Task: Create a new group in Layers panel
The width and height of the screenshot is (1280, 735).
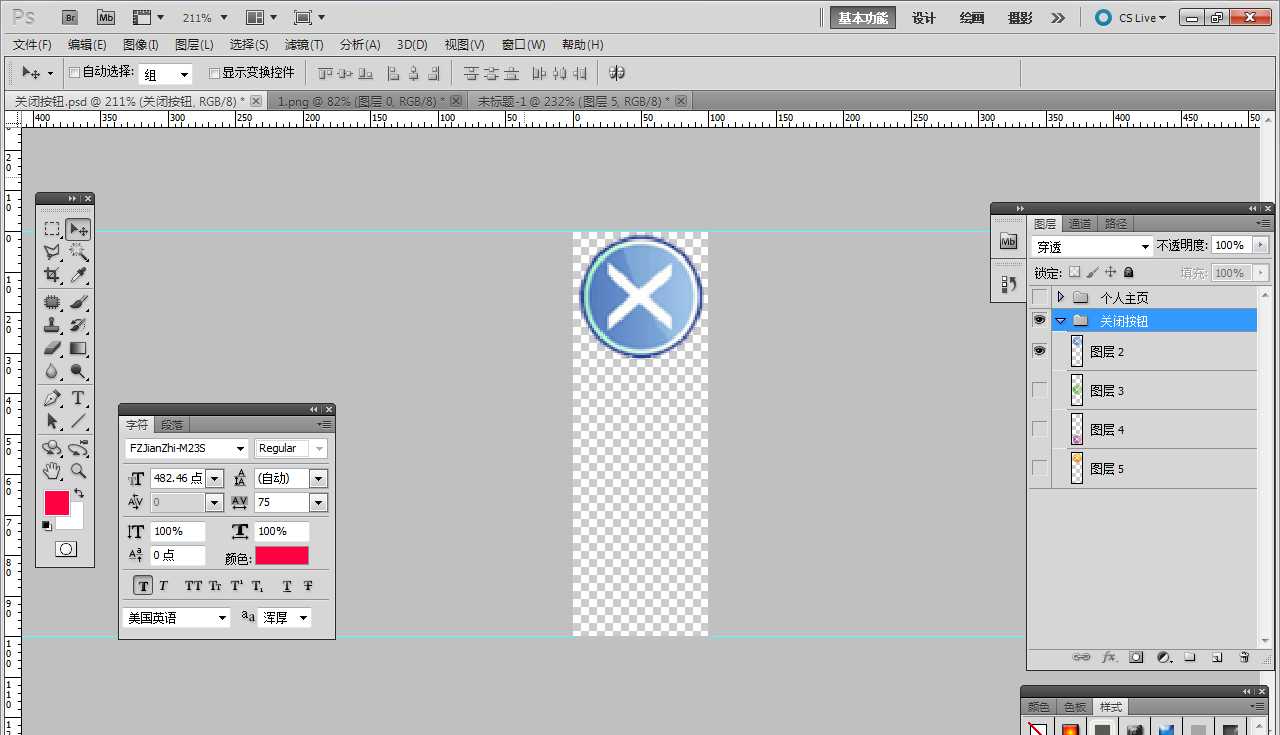Action: pyautogui.click(x=1190, y=657)
